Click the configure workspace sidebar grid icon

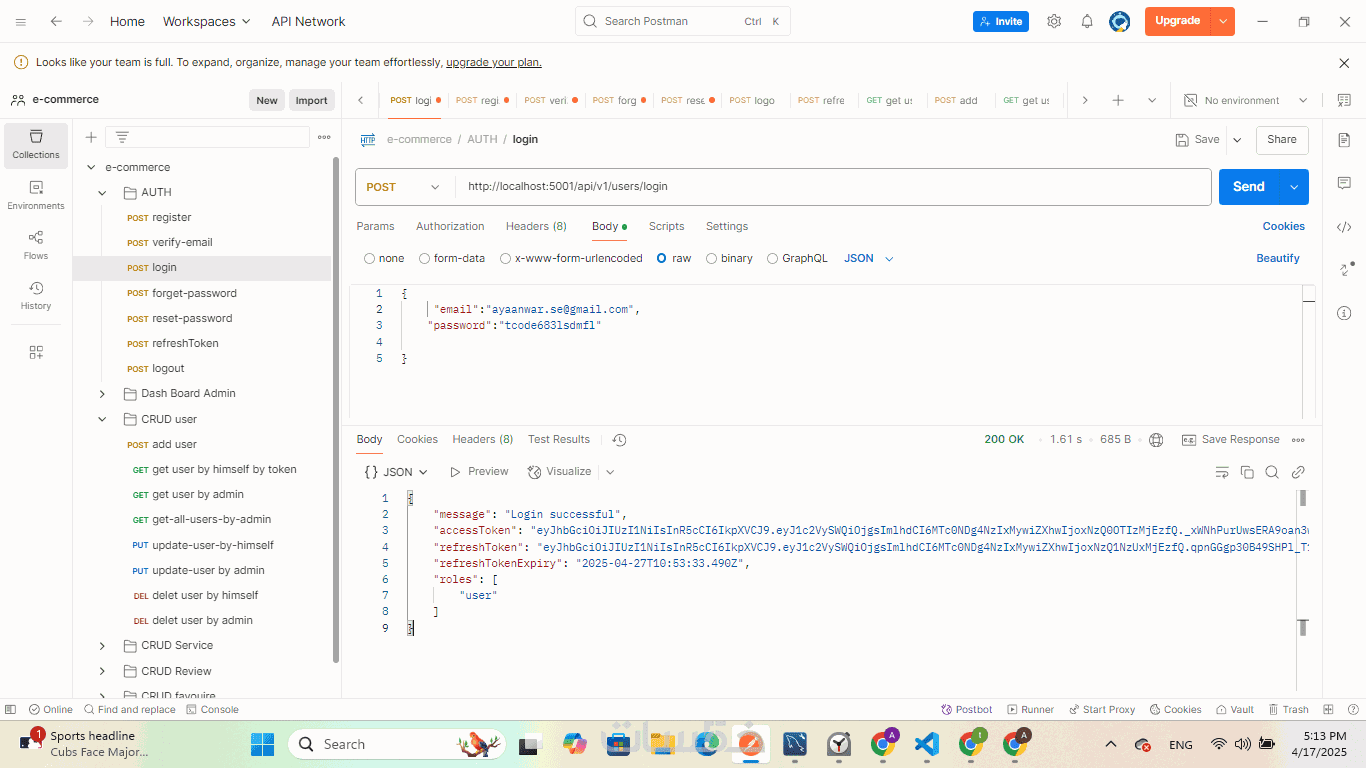pyautogui.click(x=36, y=352)
